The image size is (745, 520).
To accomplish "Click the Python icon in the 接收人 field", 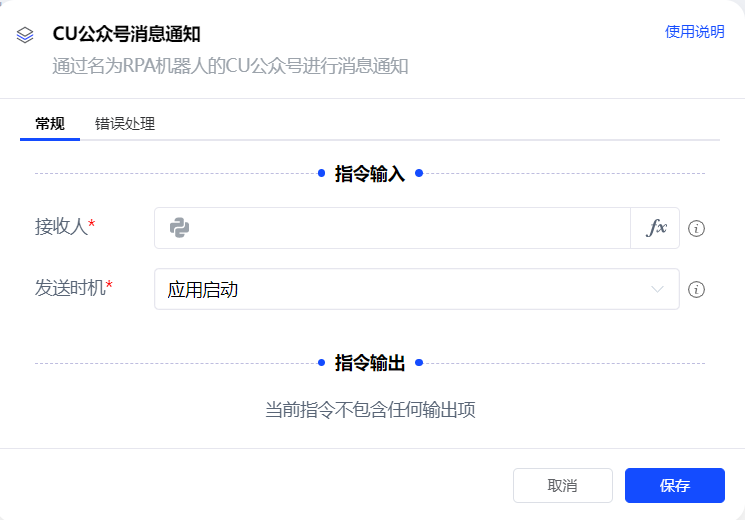I will click(180, 228).
